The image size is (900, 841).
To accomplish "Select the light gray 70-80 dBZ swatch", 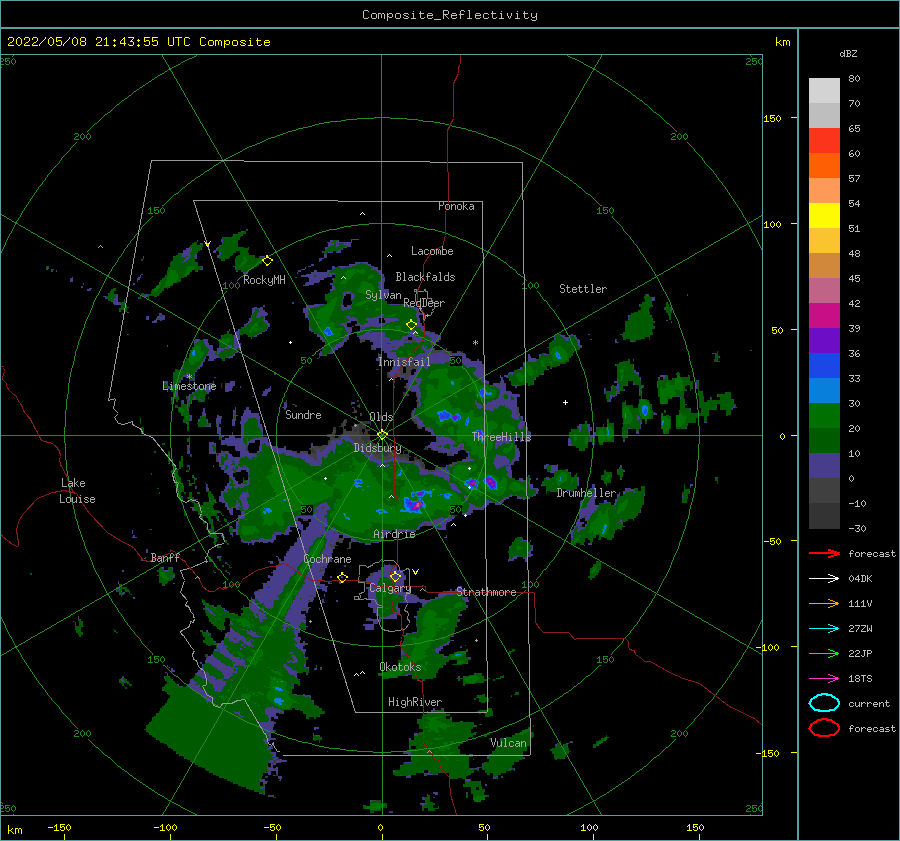I will tap(824, 91).
